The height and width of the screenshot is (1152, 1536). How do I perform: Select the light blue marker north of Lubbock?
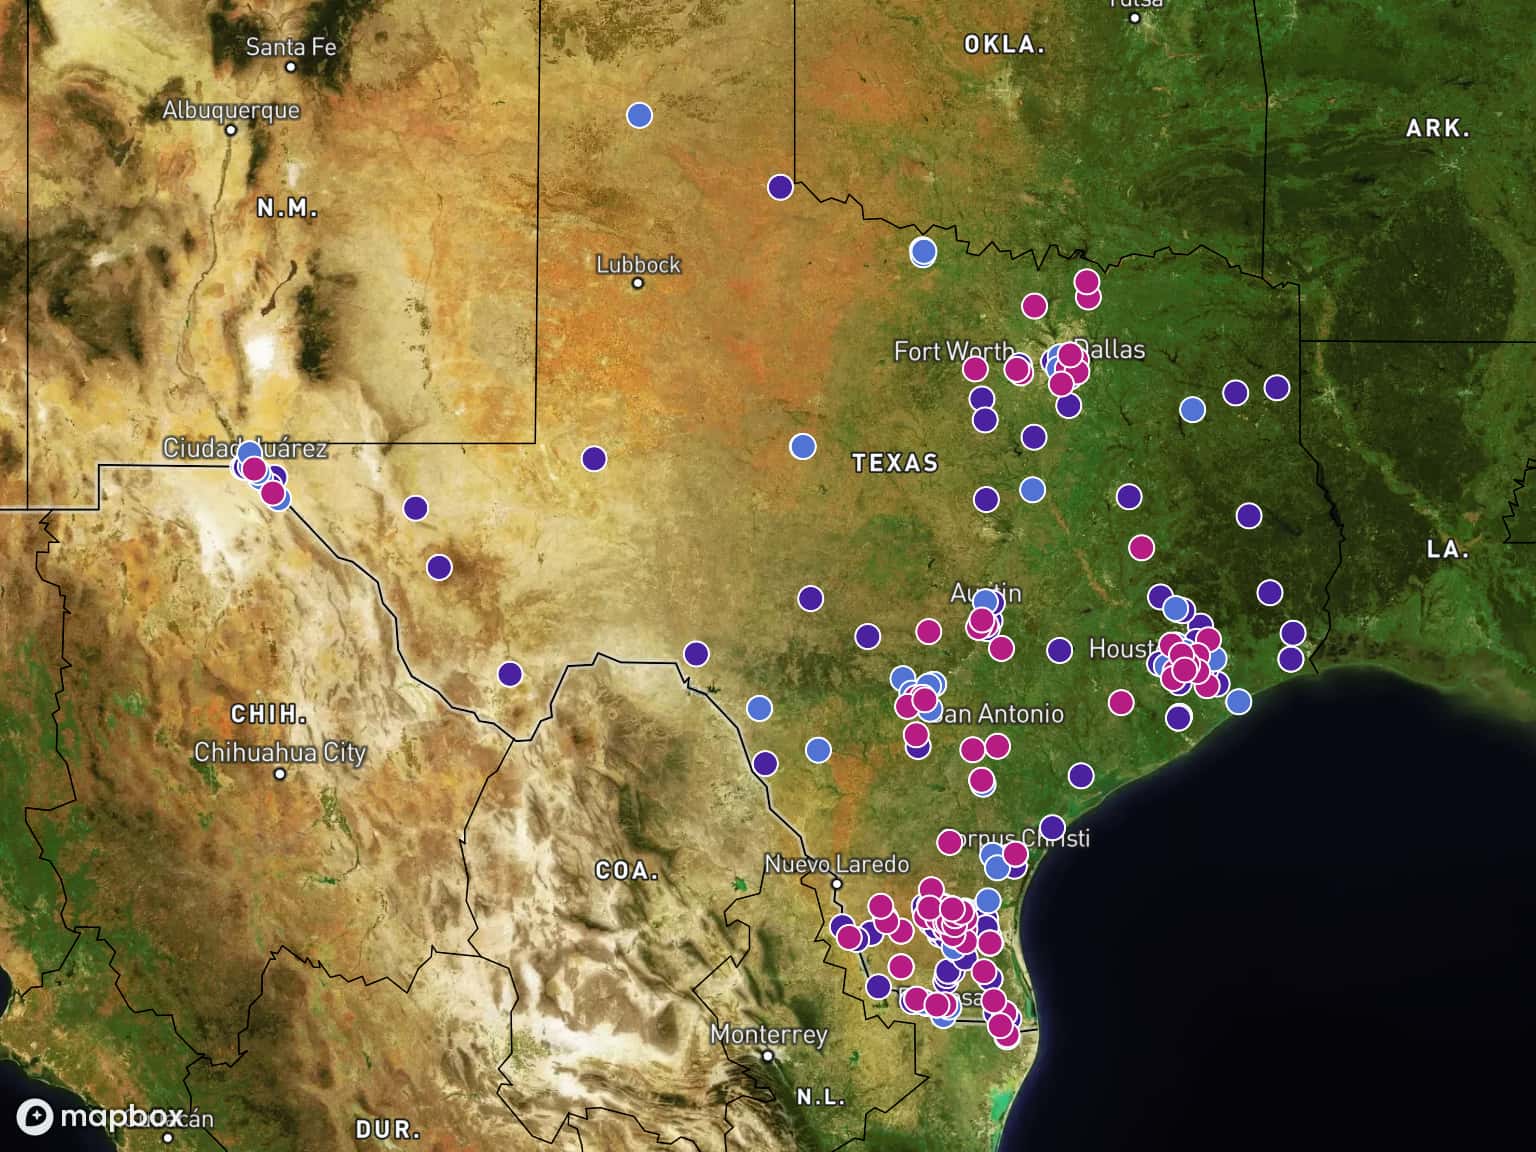(639, 115)
